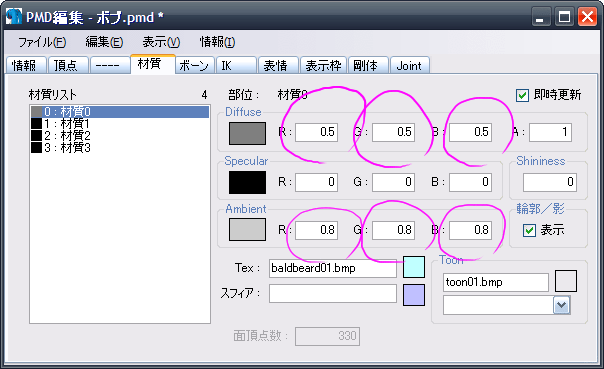Switch to the 表情 tab
This screenshot has width=604, height=369.
(279, 65)
